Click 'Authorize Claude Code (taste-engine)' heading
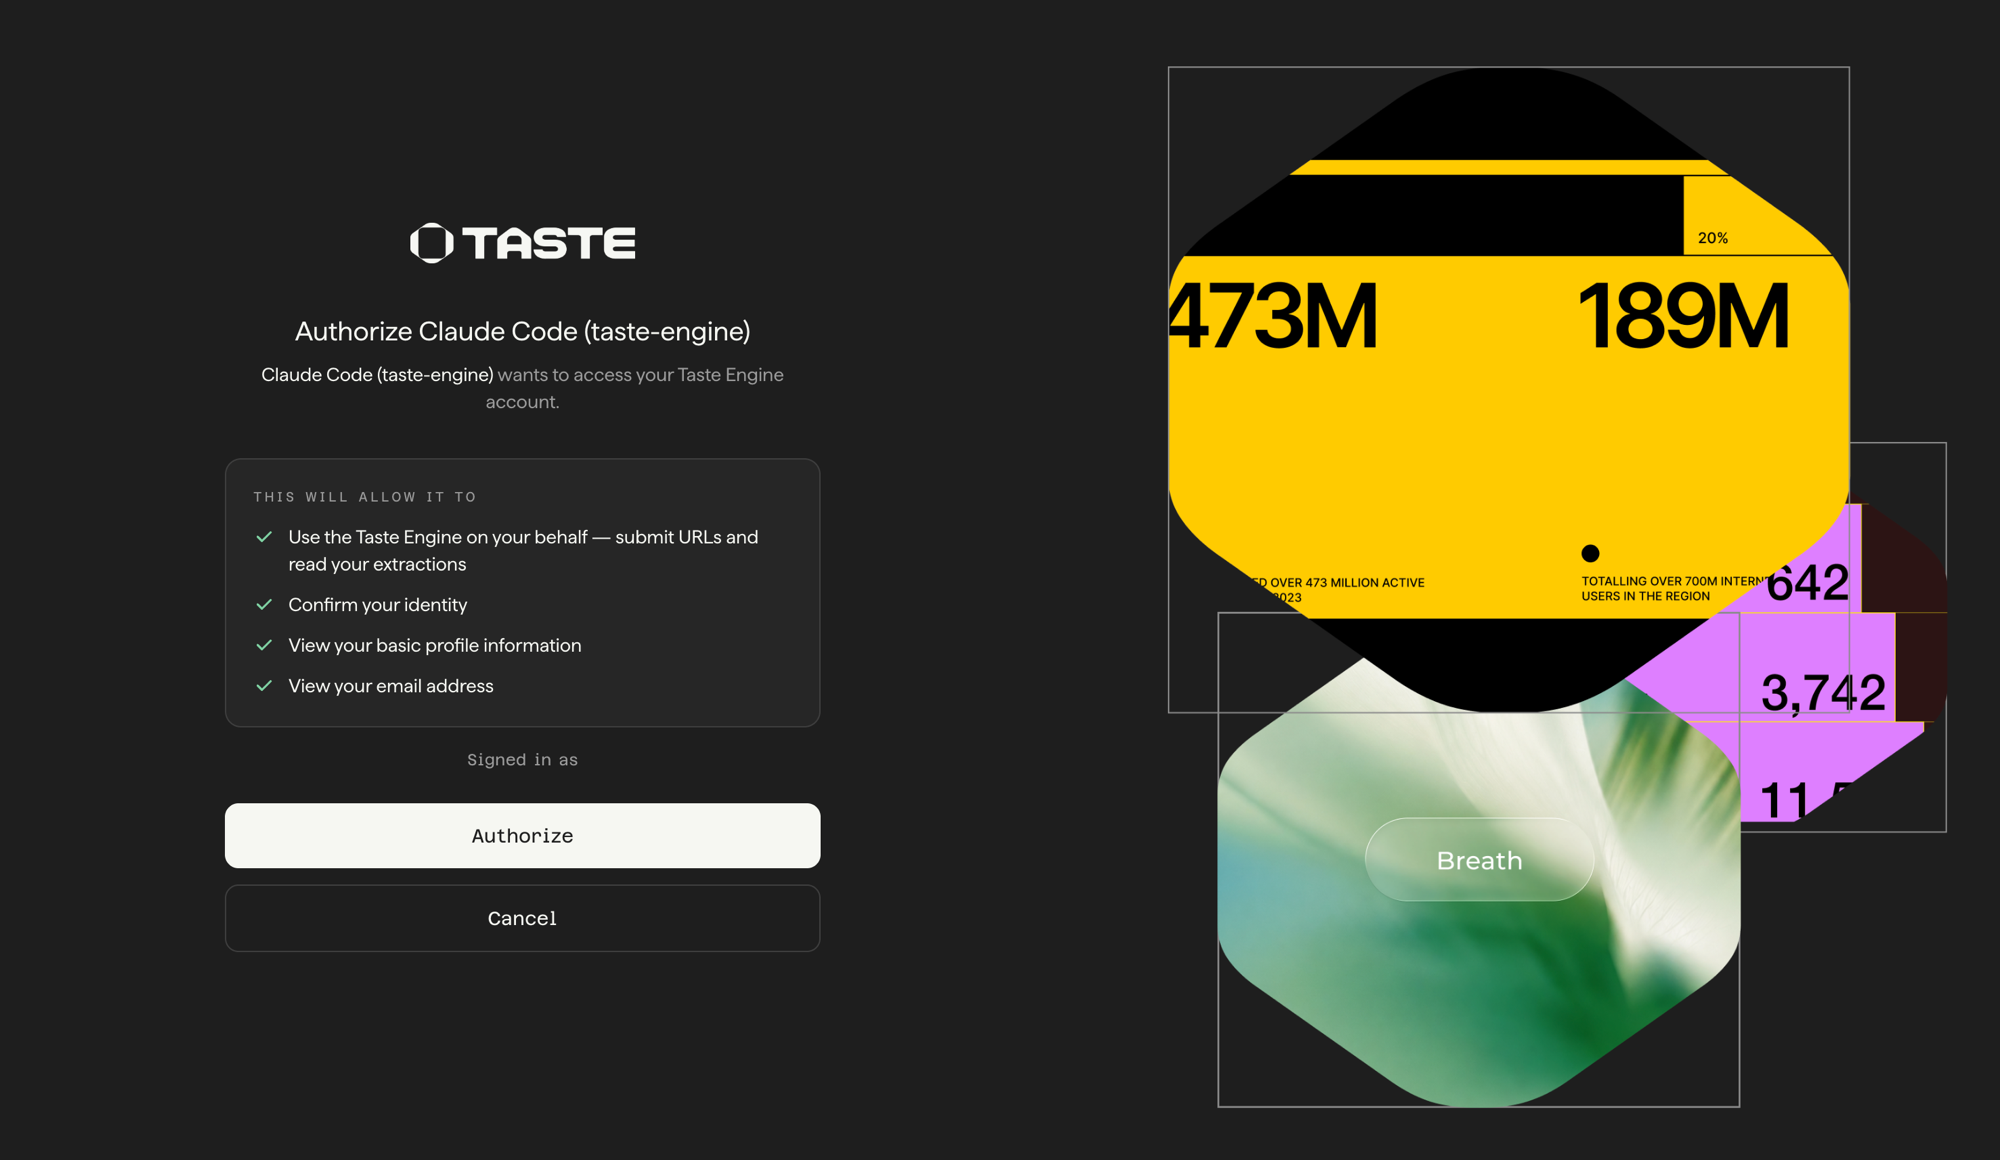The image size is (2000, 1160). pos(522,331)
